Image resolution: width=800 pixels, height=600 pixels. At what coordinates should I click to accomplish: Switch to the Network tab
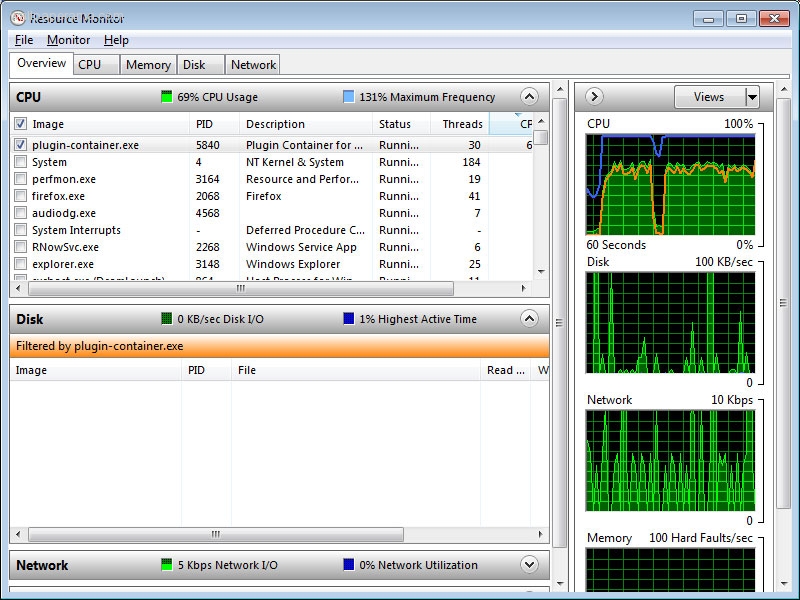pyautogui.click(x=253, y=65)
